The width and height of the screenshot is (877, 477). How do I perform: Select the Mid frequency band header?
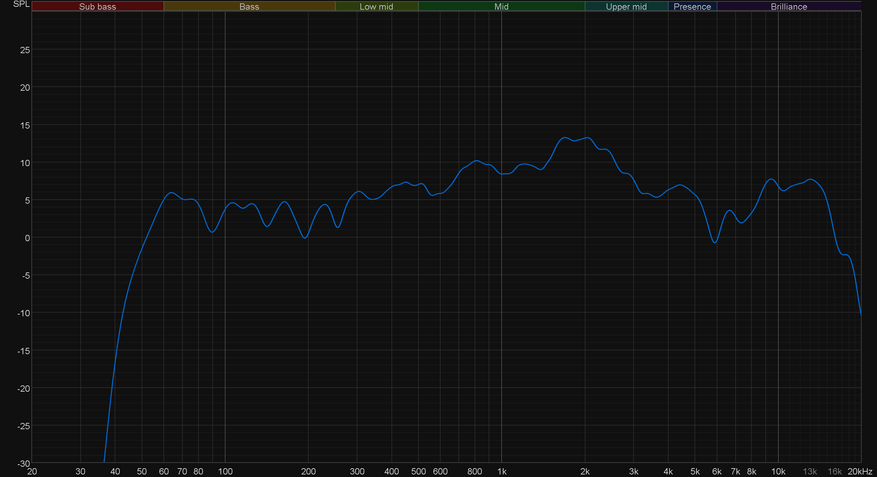click(501, 6)
